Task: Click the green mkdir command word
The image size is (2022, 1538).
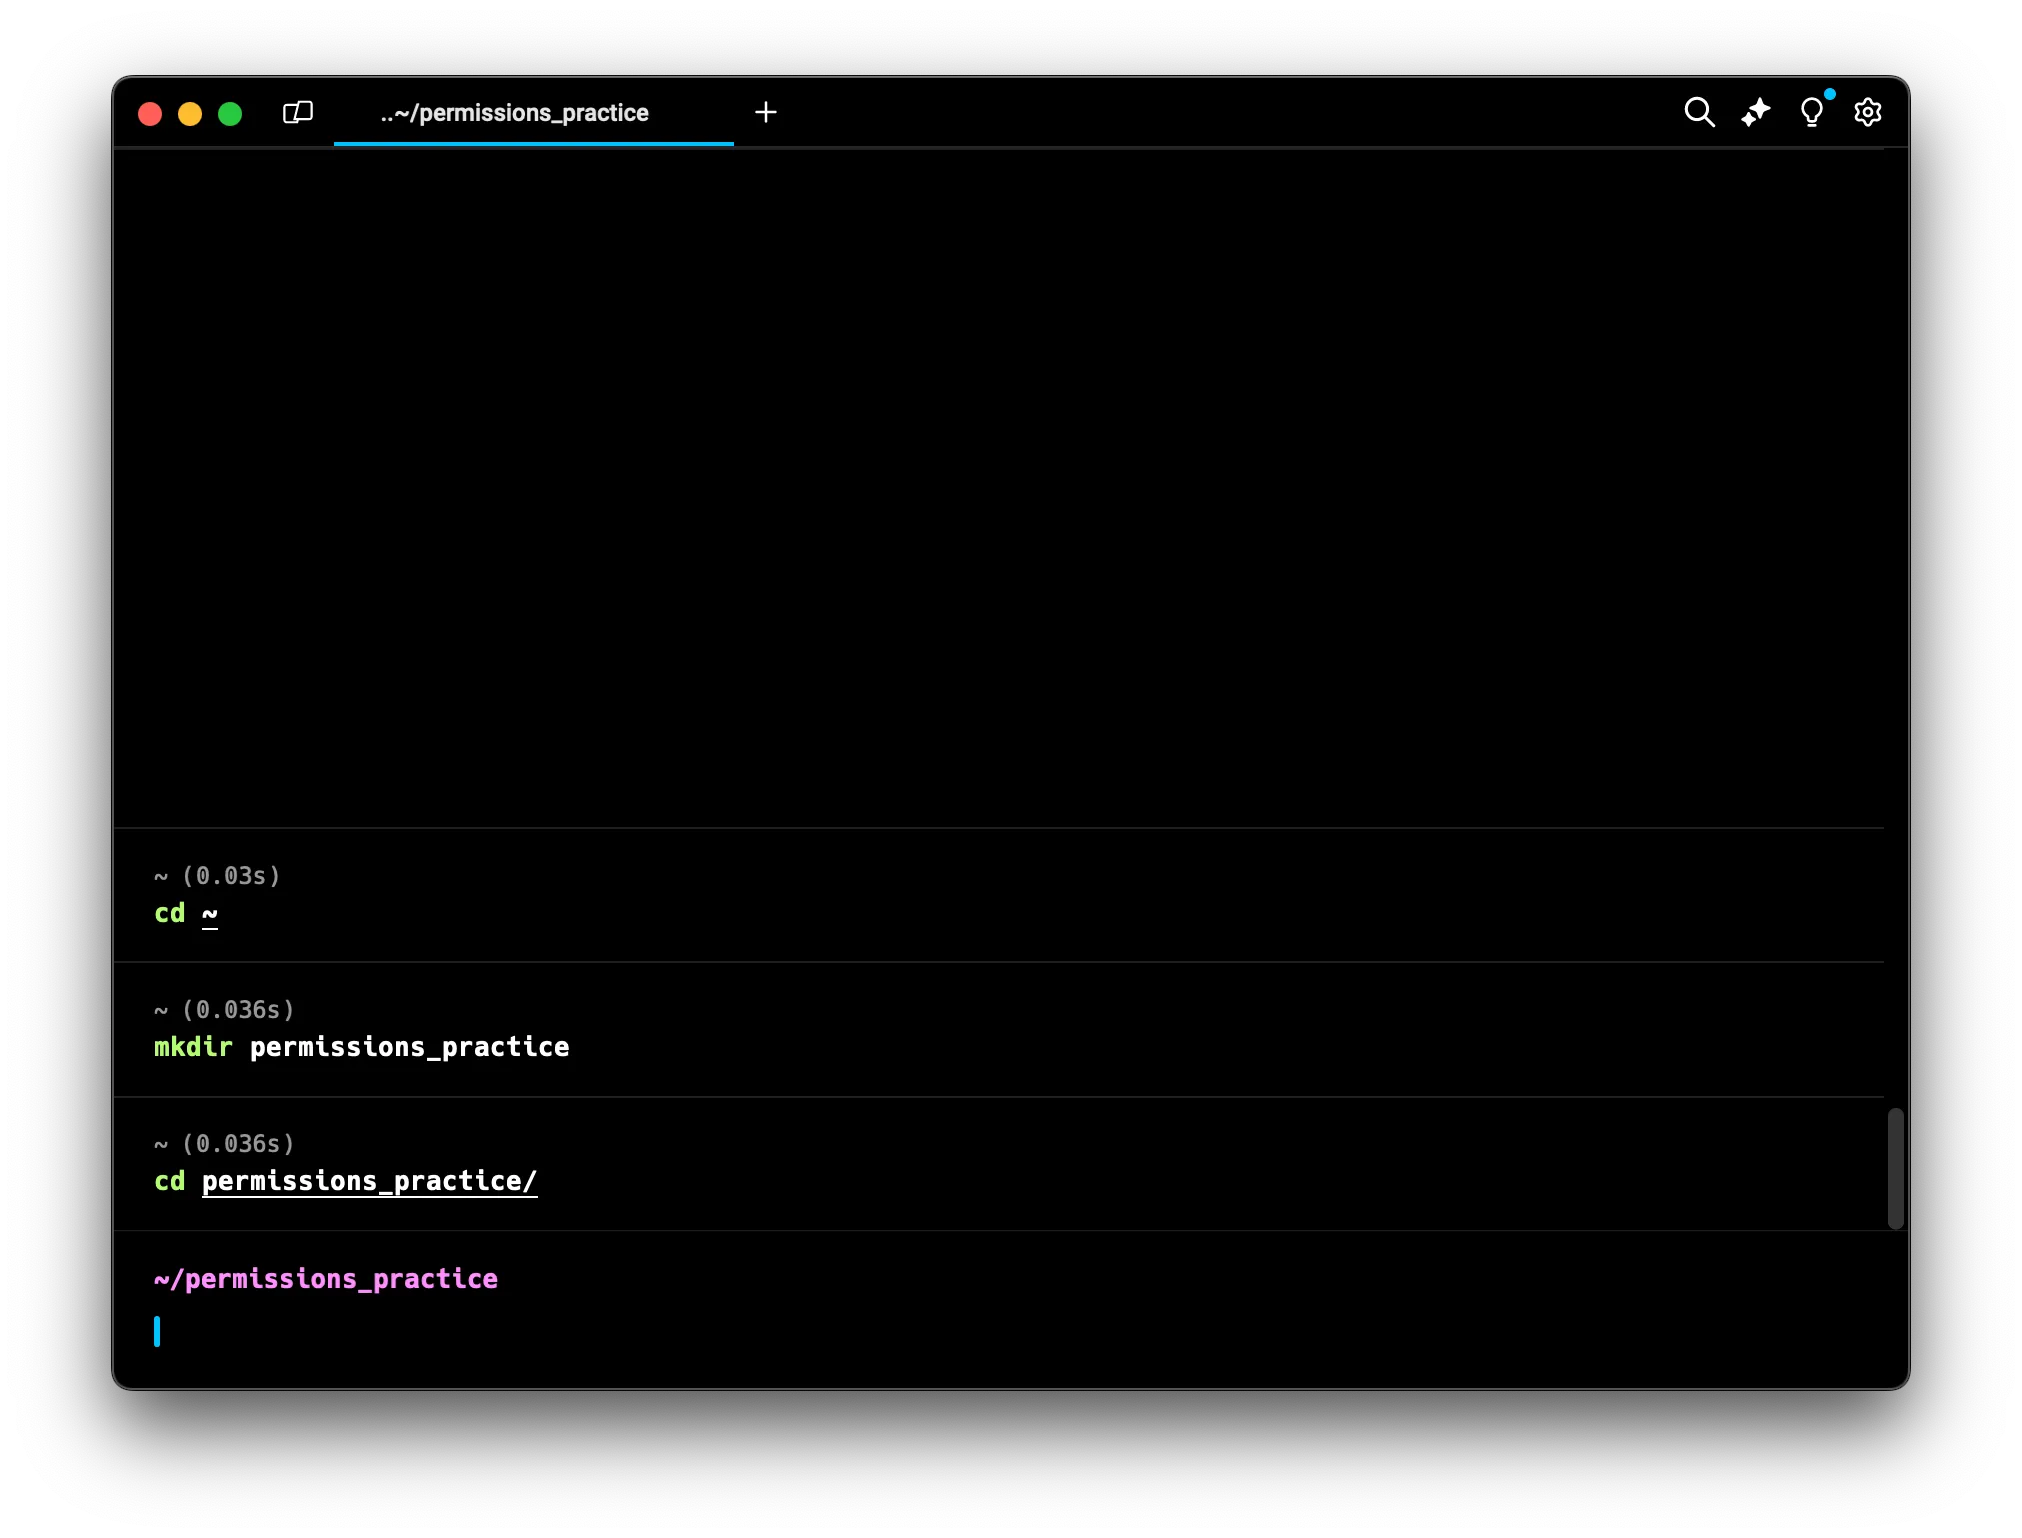Action: (193, 1047)
